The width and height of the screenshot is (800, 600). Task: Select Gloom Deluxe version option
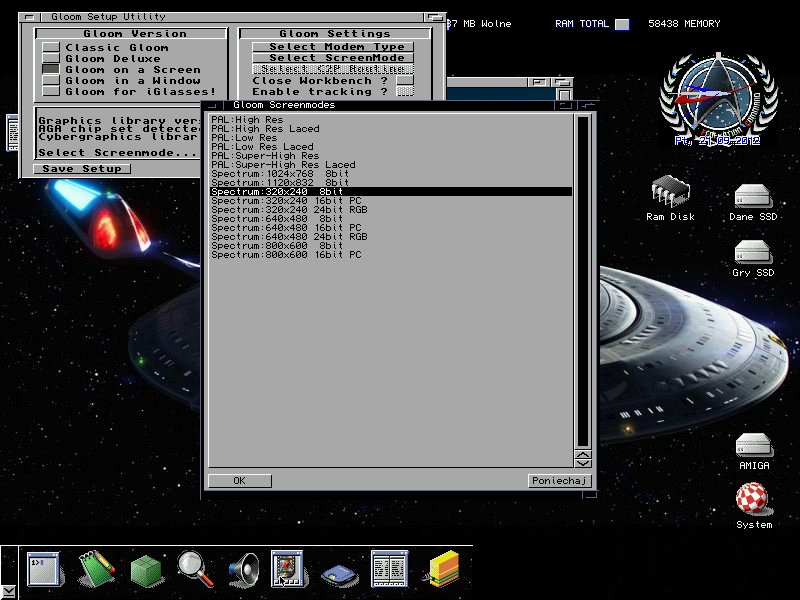point(51,58)
